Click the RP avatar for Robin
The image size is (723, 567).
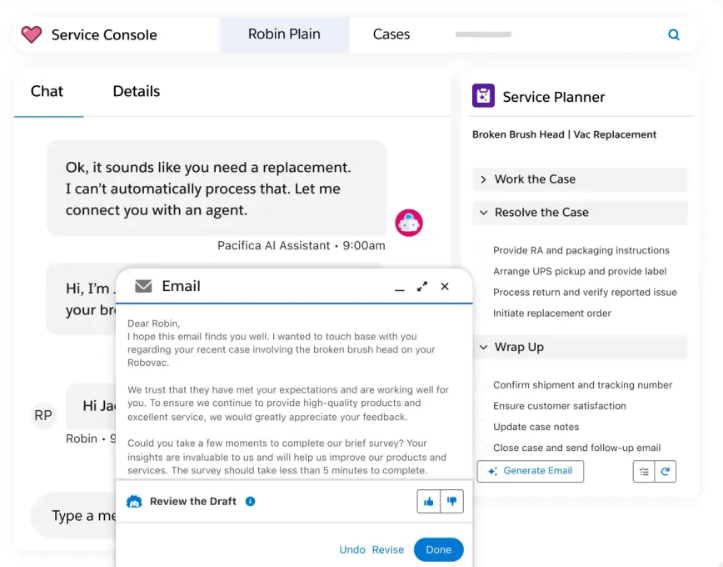pyautogui.click(x=43, y=415)
